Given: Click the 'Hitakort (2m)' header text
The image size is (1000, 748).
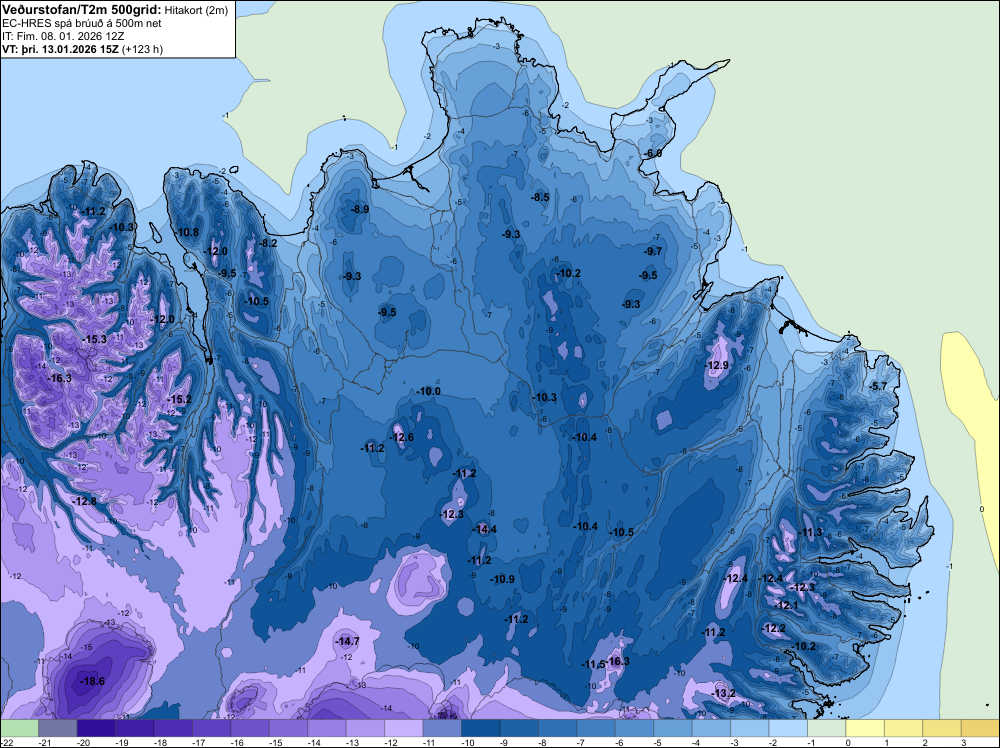Looking at the screenshot, I should [x=196, y=10].
